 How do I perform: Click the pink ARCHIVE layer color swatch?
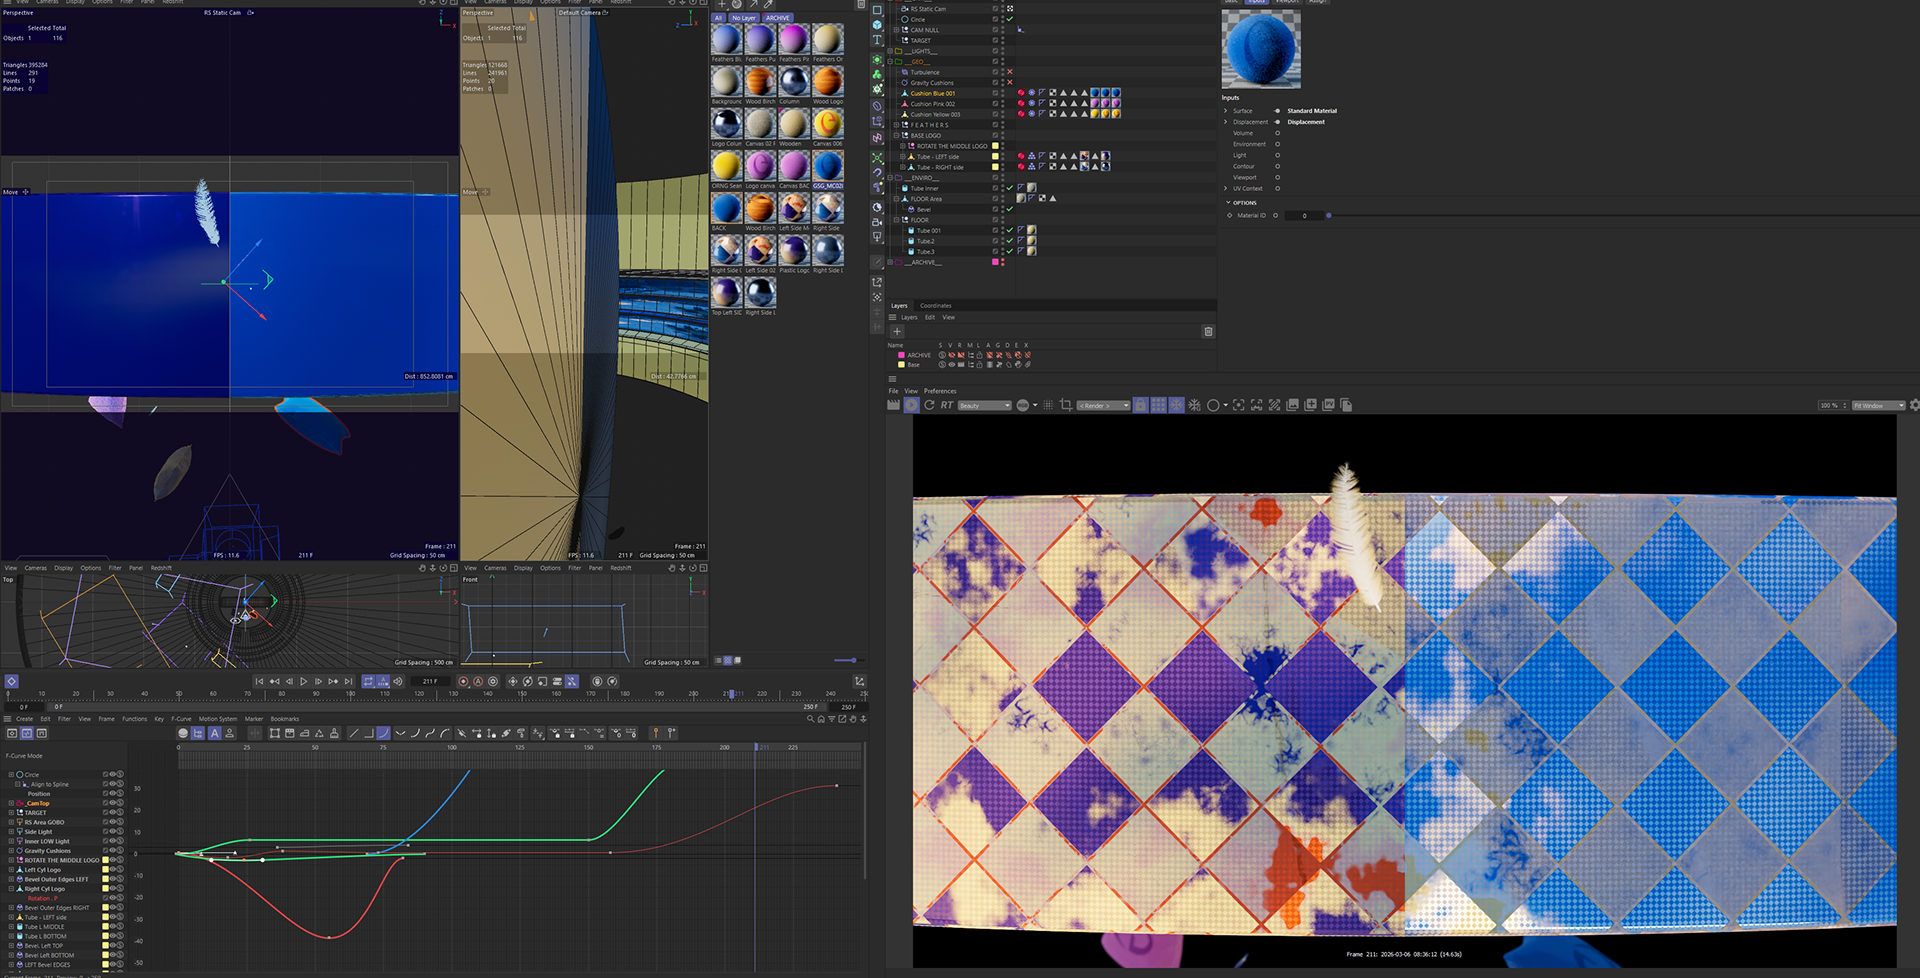pyautogui.click(x=901, y=355)
